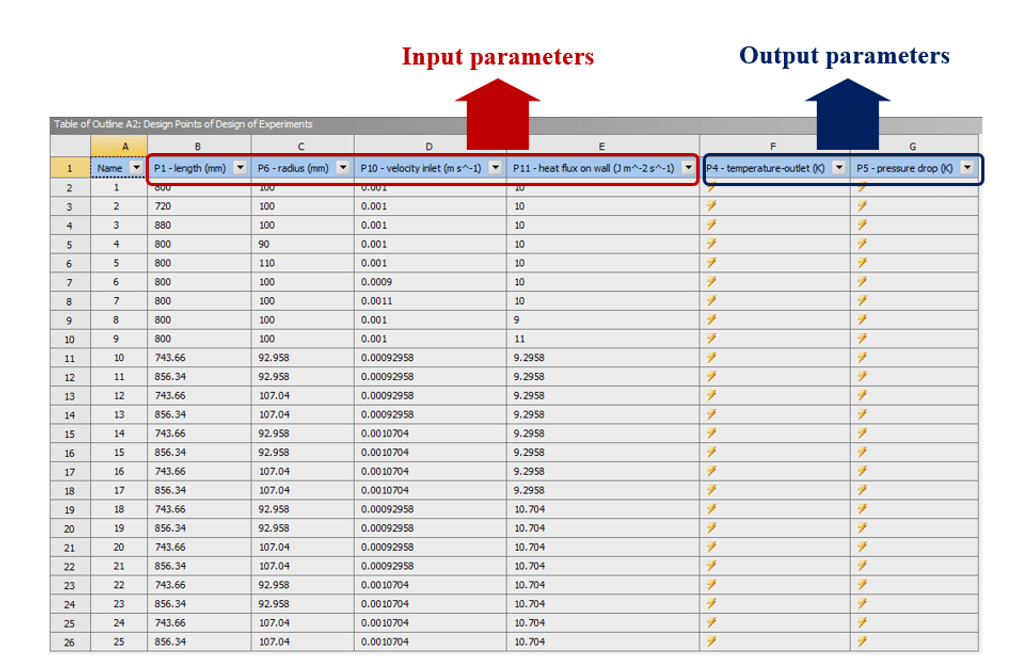Click temperature-outlet lightning icon for design point 25
Screen dimensions: 1021x661
711,641
